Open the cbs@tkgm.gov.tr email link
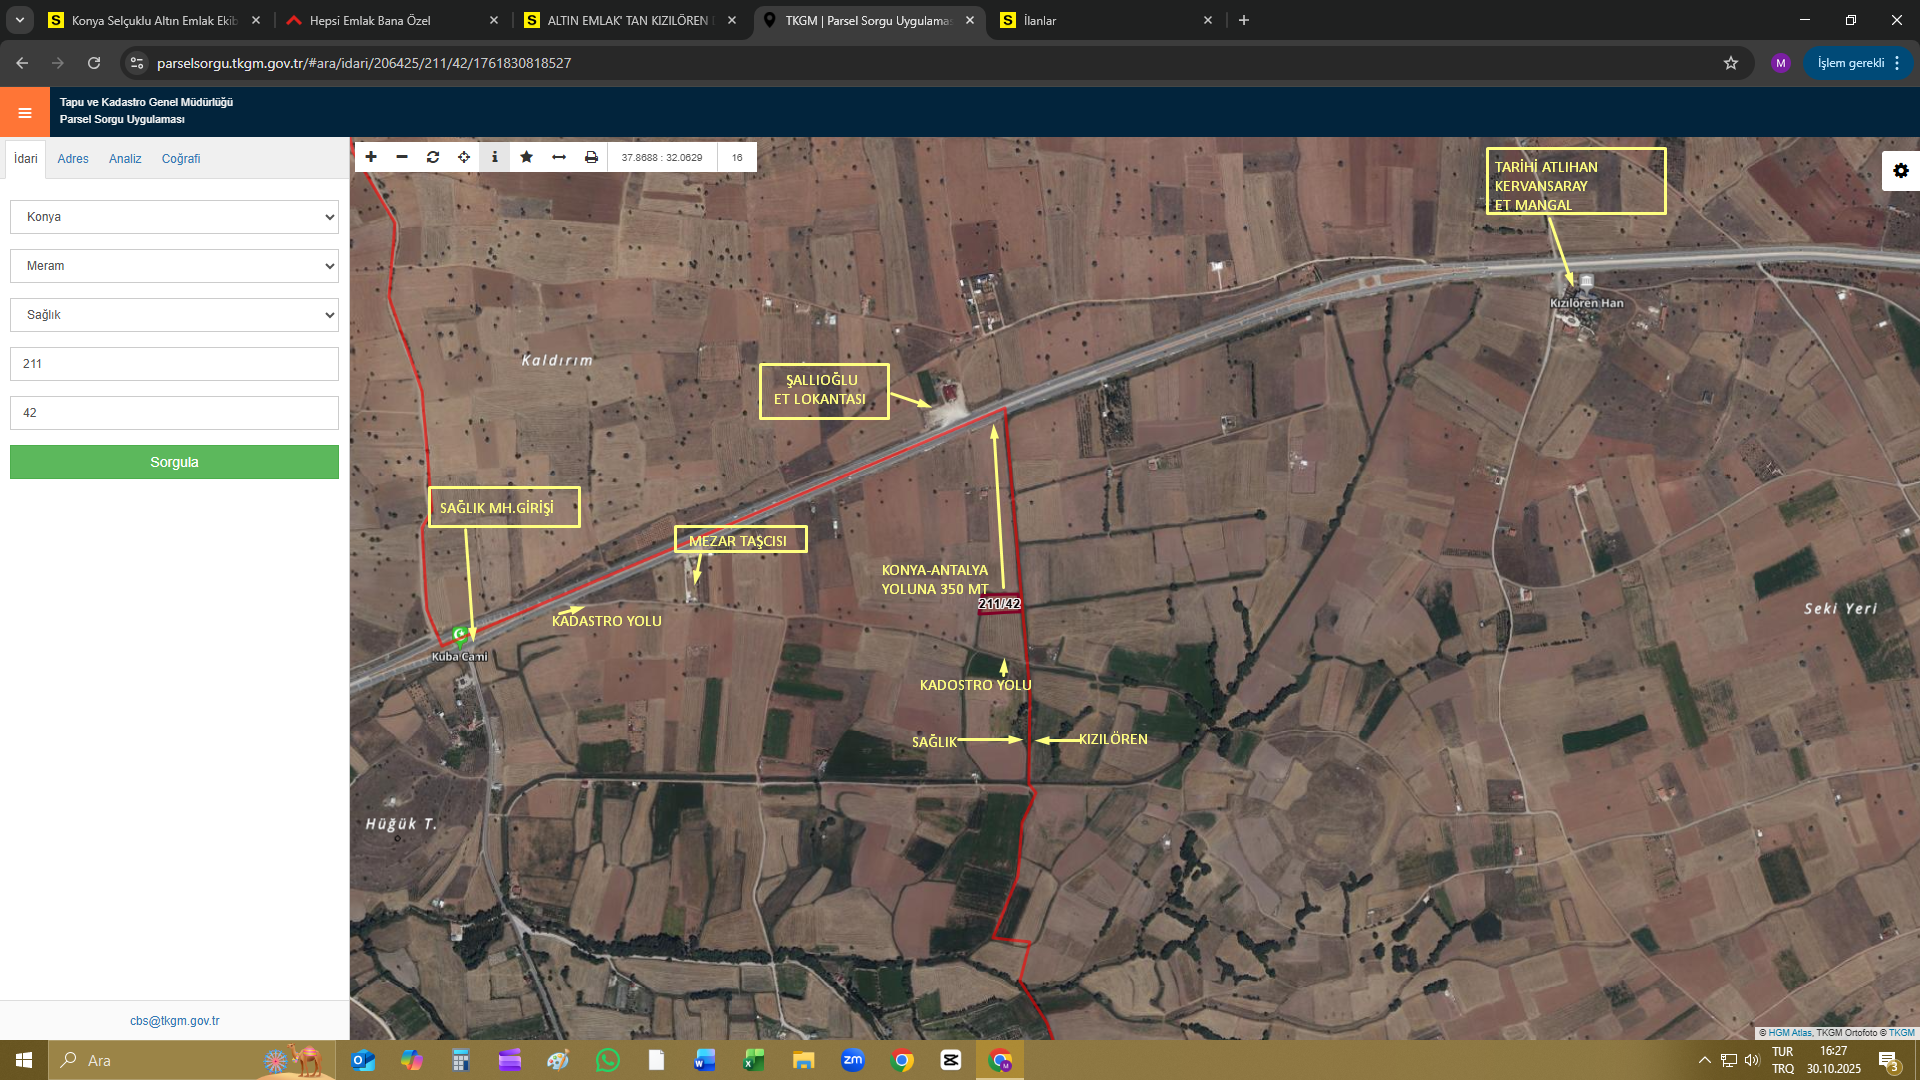Image resolution: width=1920 pixels, height=1080 pixels. point(174,1021)
